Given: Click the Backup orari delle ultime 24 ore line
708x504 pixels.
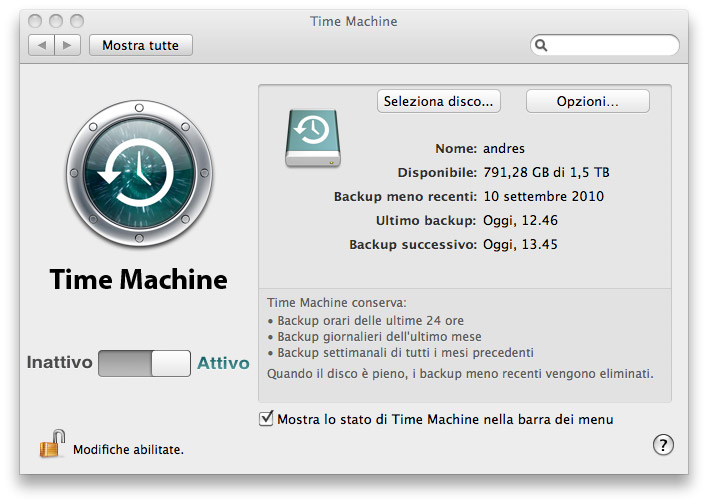Looking at the screenshot, I should click(x=370, y=321).
